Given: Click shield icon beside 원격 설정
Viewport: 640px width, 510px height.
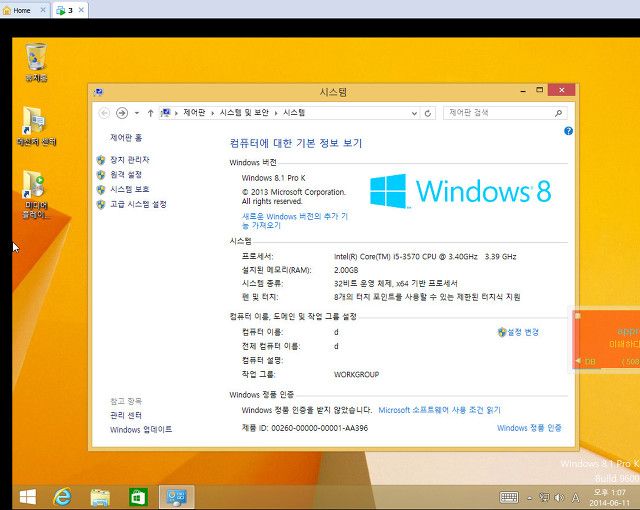Looking at the screenshot, I should coord(101,175).
